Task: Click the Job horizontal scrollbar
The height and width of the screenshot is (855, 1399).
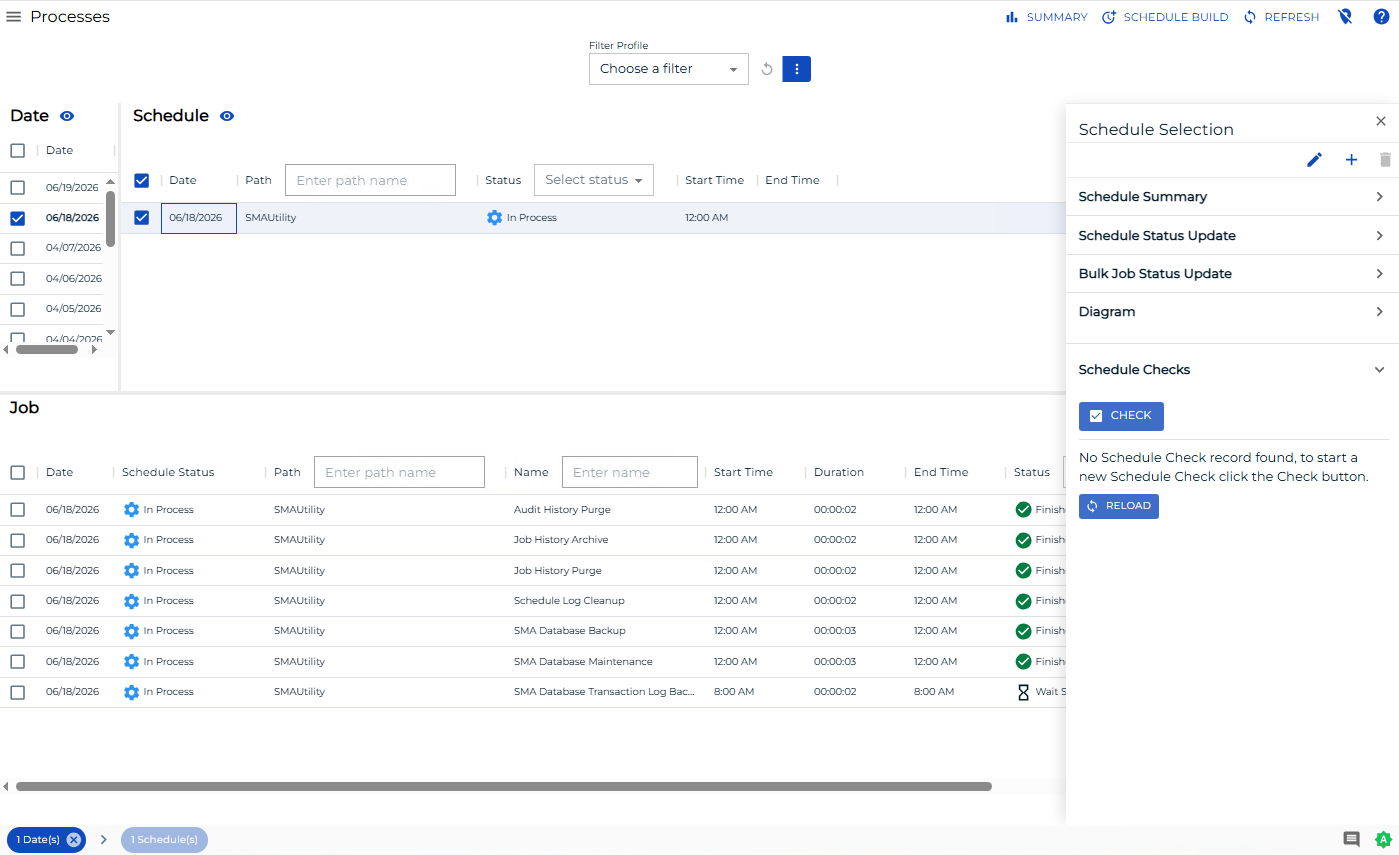Action: tap(503, 787)
